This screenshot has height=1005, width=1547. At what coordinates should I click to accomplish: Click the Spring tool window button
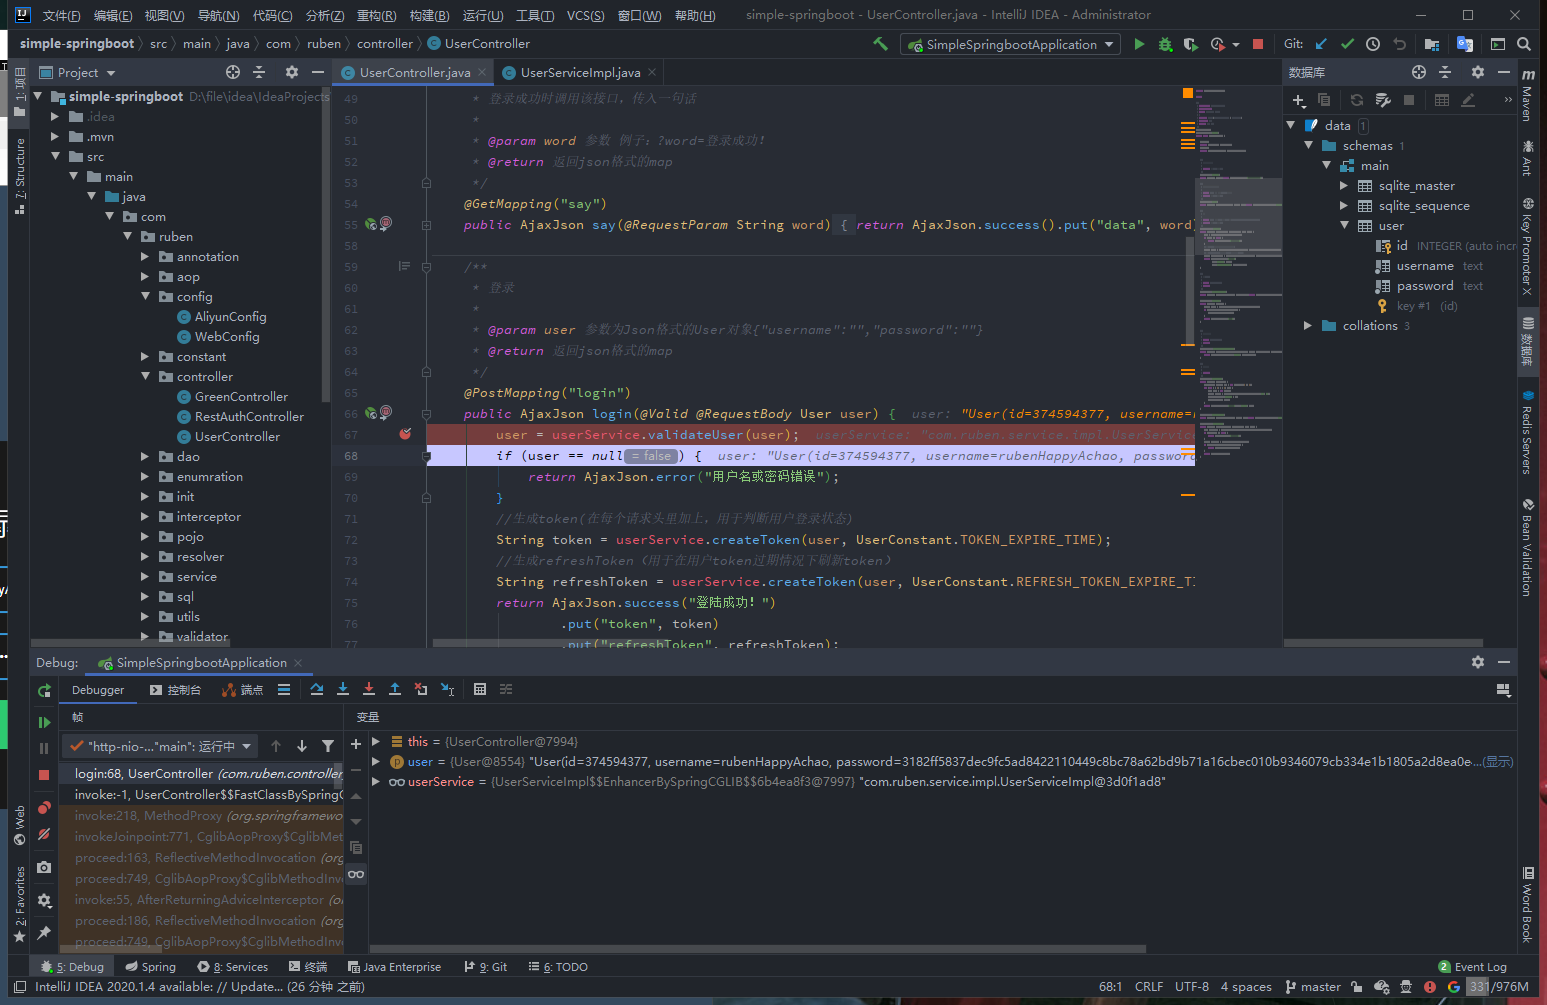point(150,967)
